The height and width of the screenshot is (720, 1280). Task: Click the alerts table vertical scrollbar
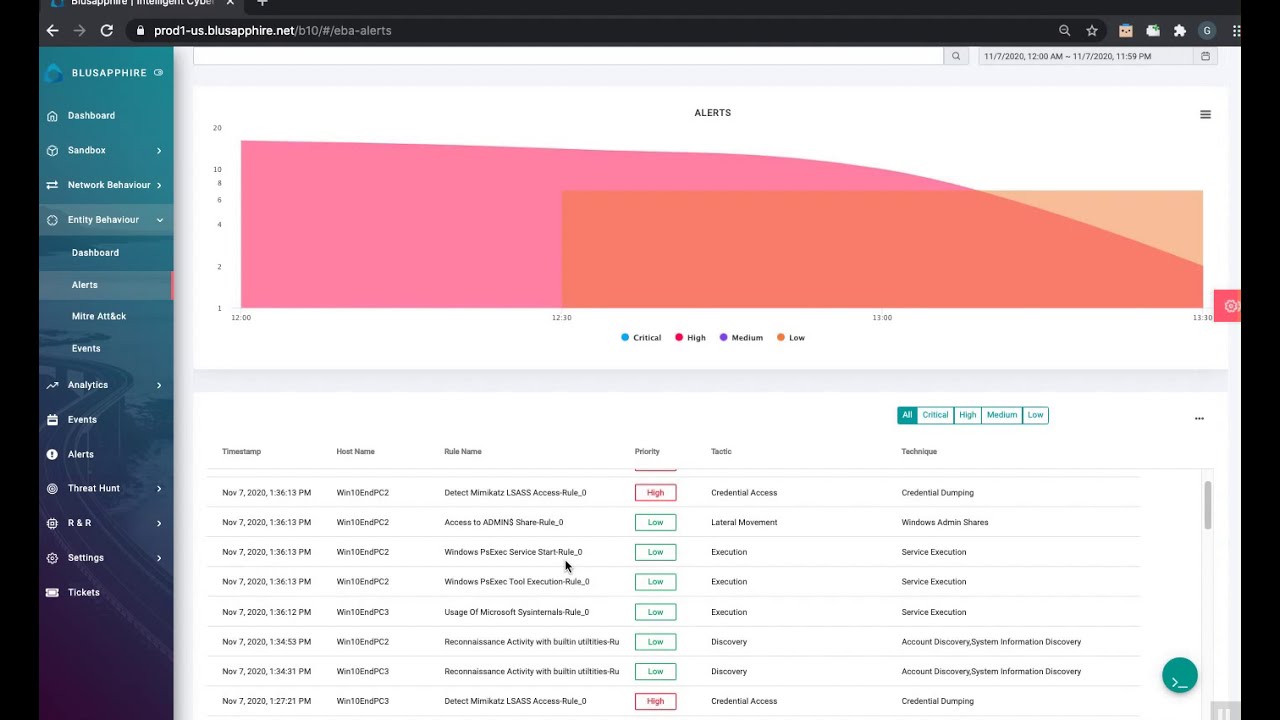(x=1208, y=506)
